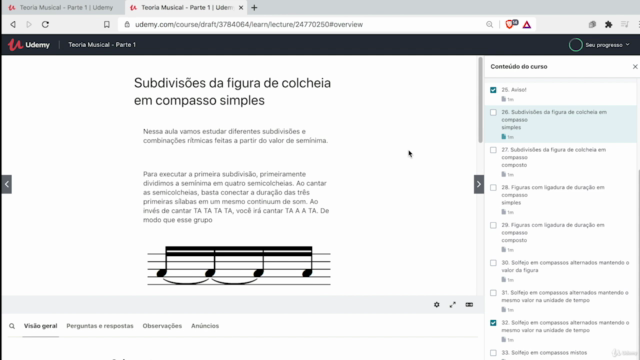Open lecture 31 mesmo valor na unidade
The image size is (640, 360).
pos(561,300)
